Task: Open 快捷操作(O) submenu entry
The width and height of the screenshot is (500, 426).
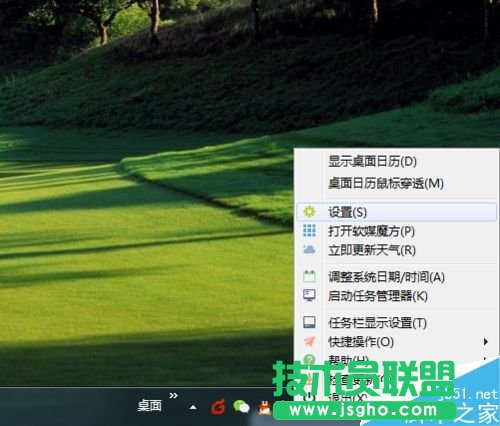Action: (x=396, y=342)
